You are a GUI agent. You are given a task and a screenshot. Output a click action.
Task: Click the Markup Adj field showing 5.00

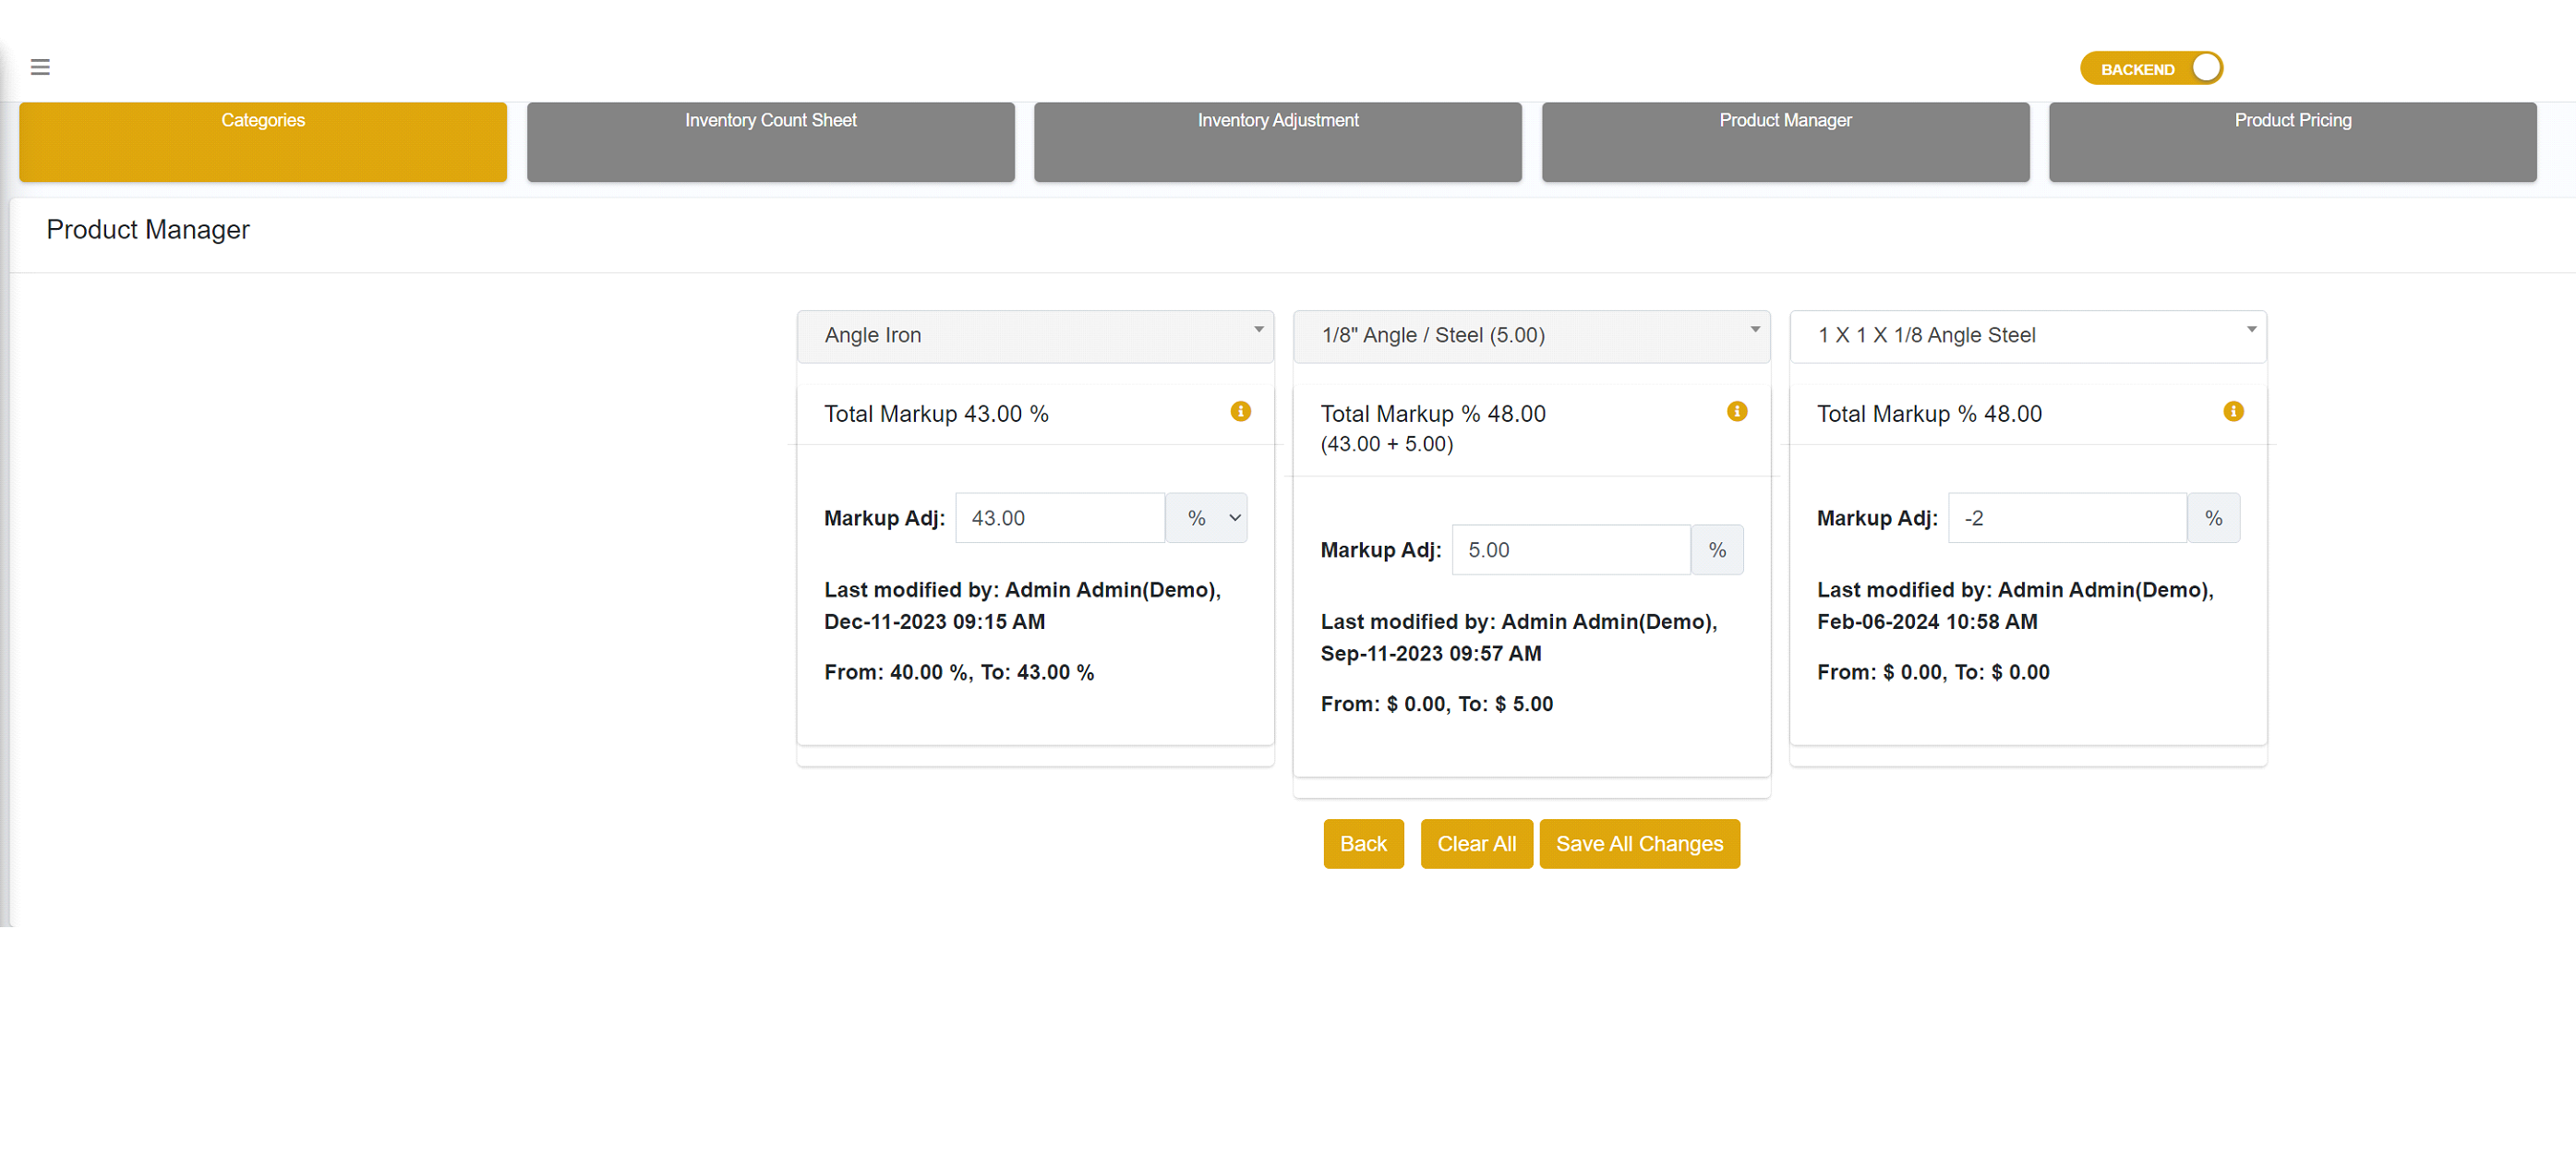pos(1570,550)
